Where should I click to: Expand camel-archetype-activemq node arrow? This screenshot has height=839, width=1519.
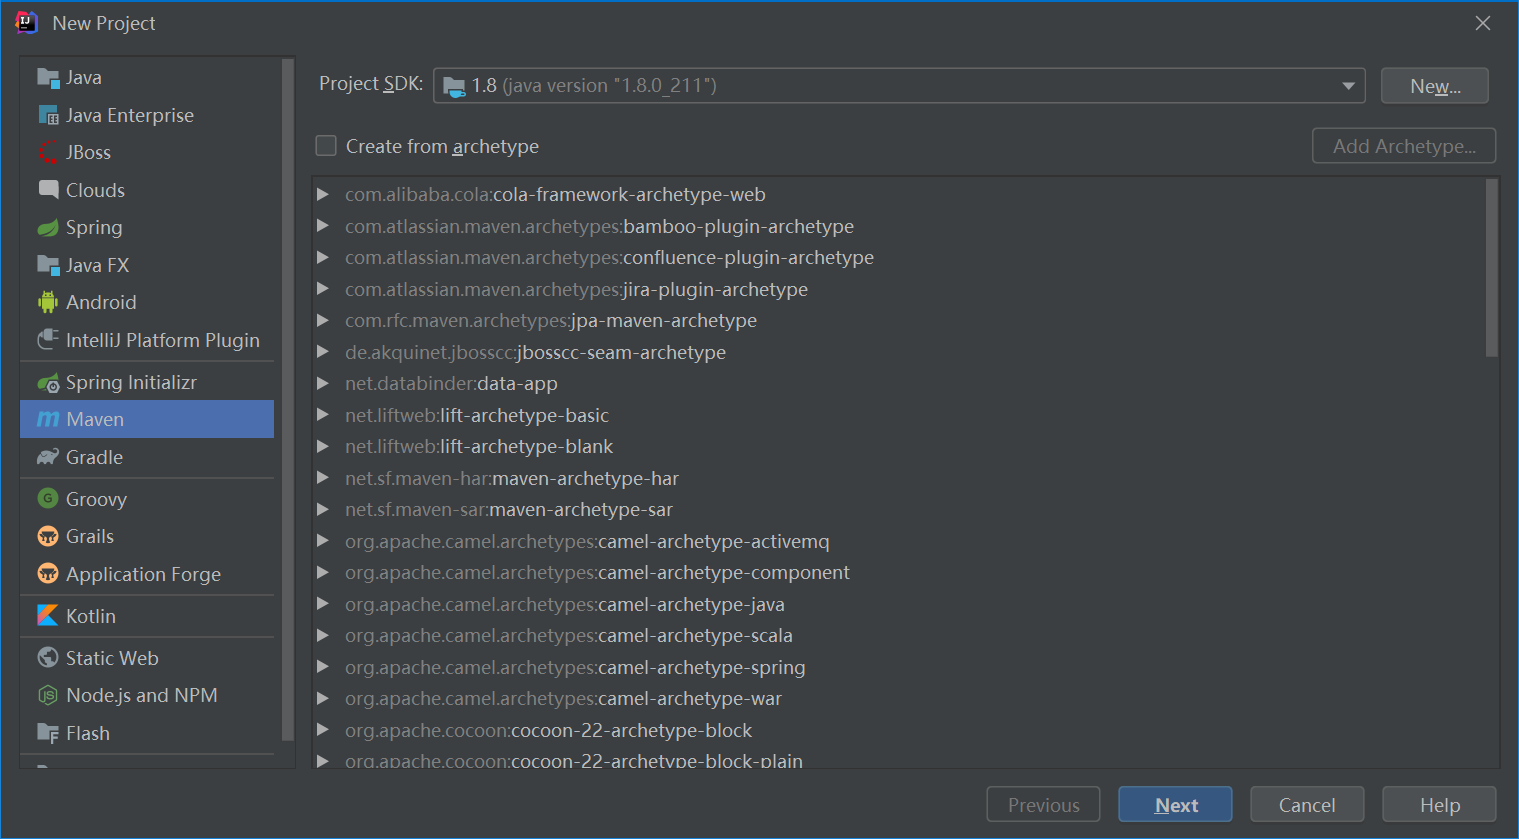(323, 541)
